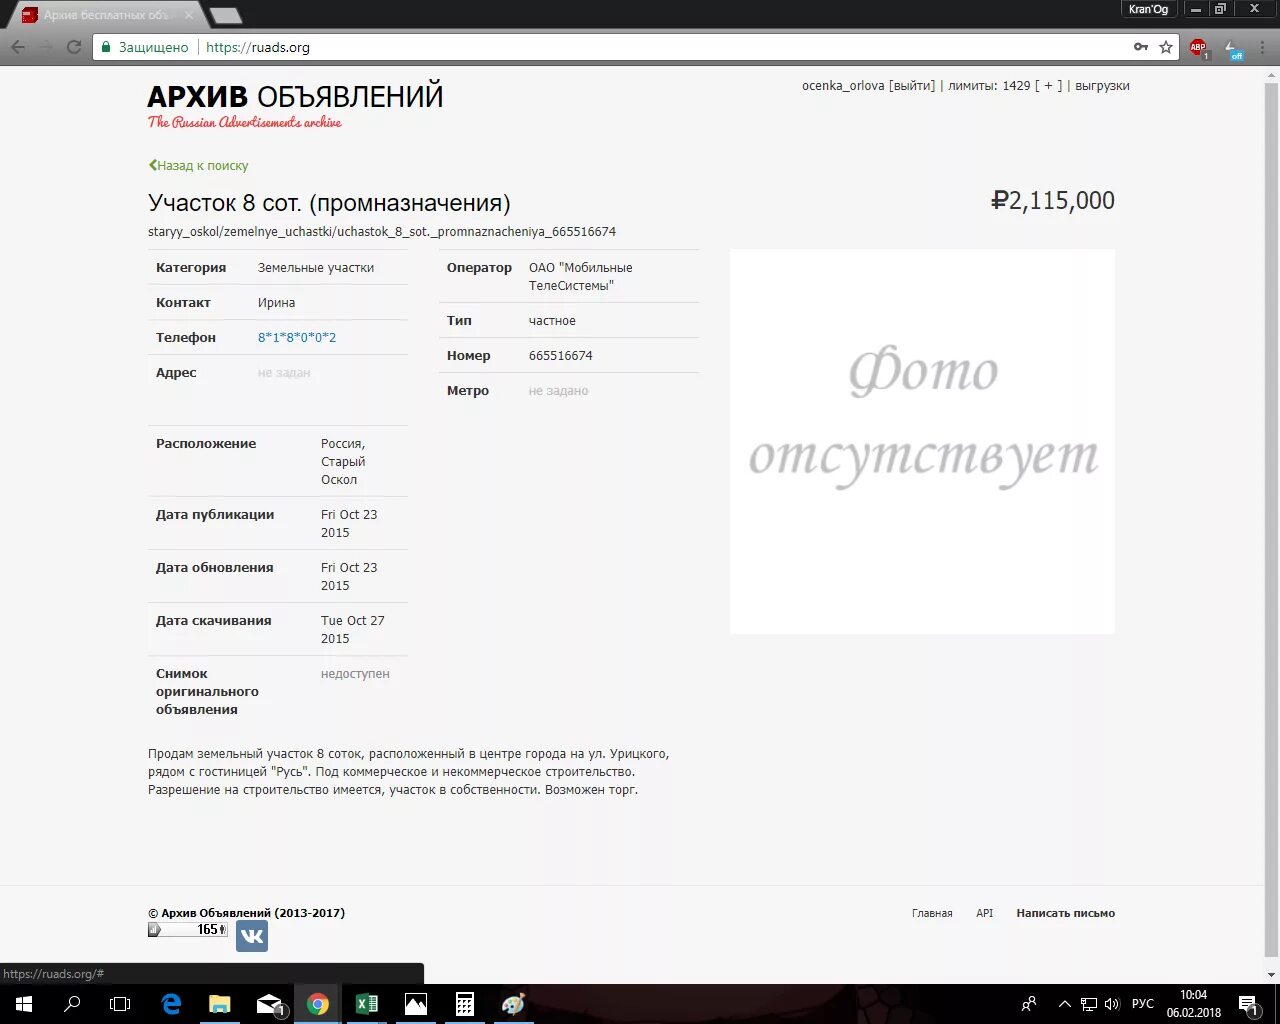Click the green secure padlock icon

coord(107,47)
